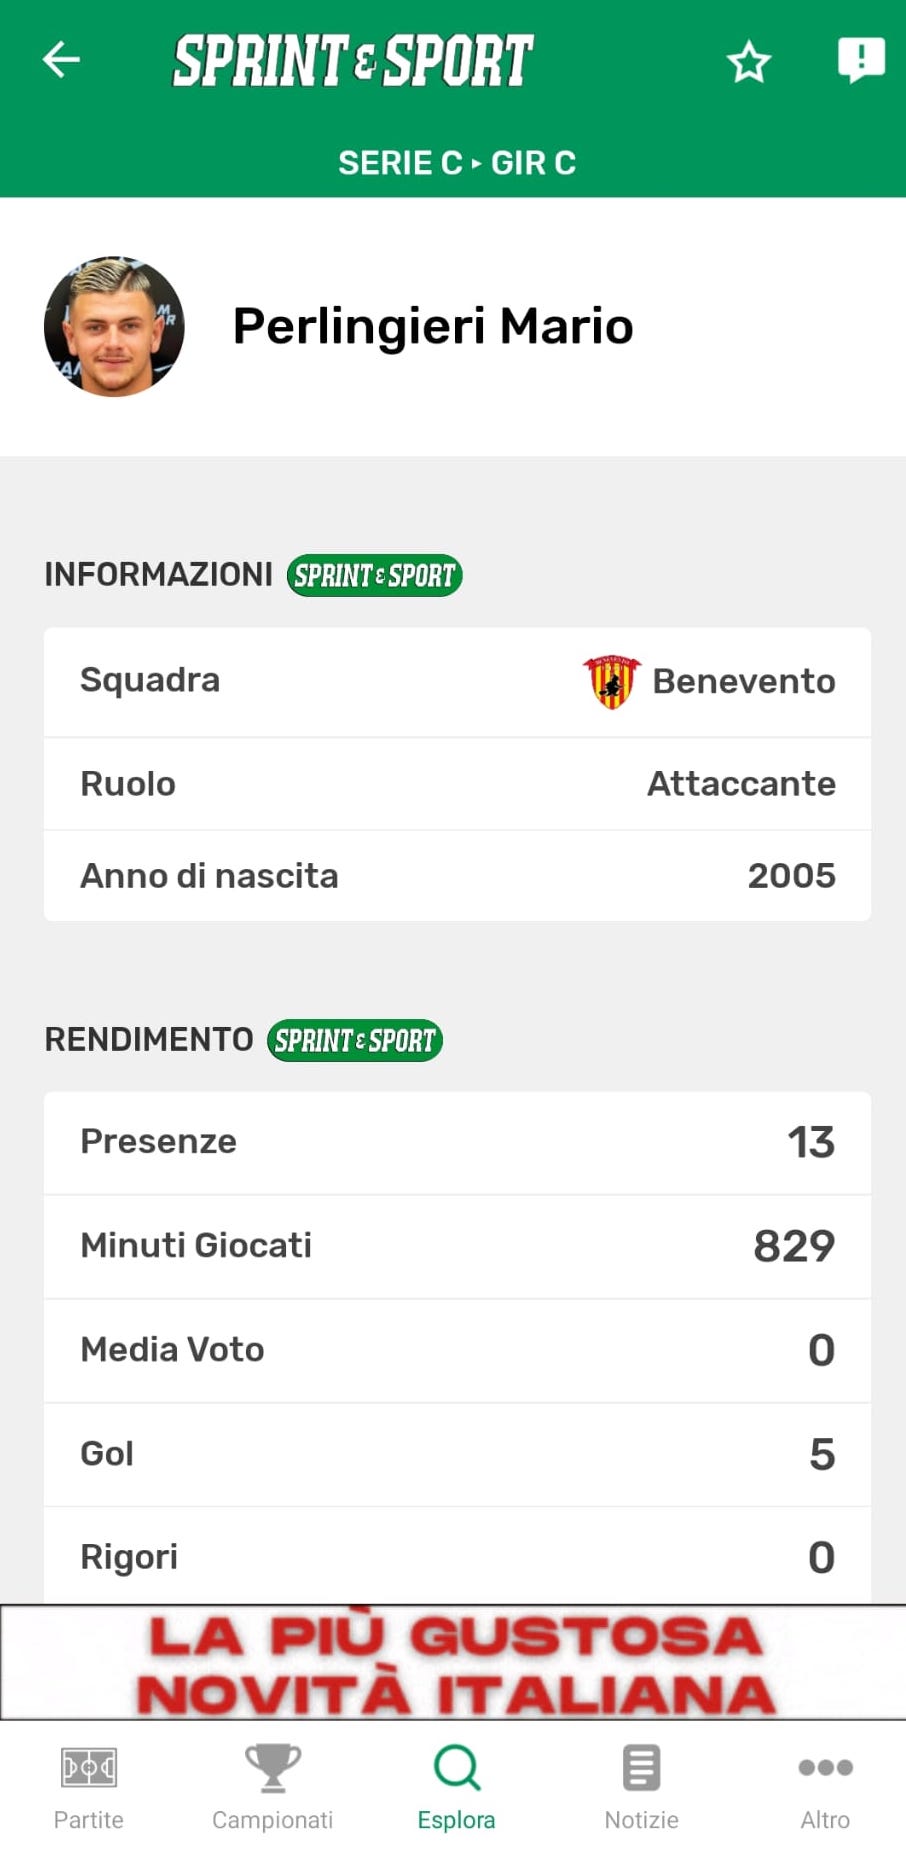Tap the back arrow icon
Image resolution: width=906 pixels, height=1866 pixels.
(x=61, y=60)
